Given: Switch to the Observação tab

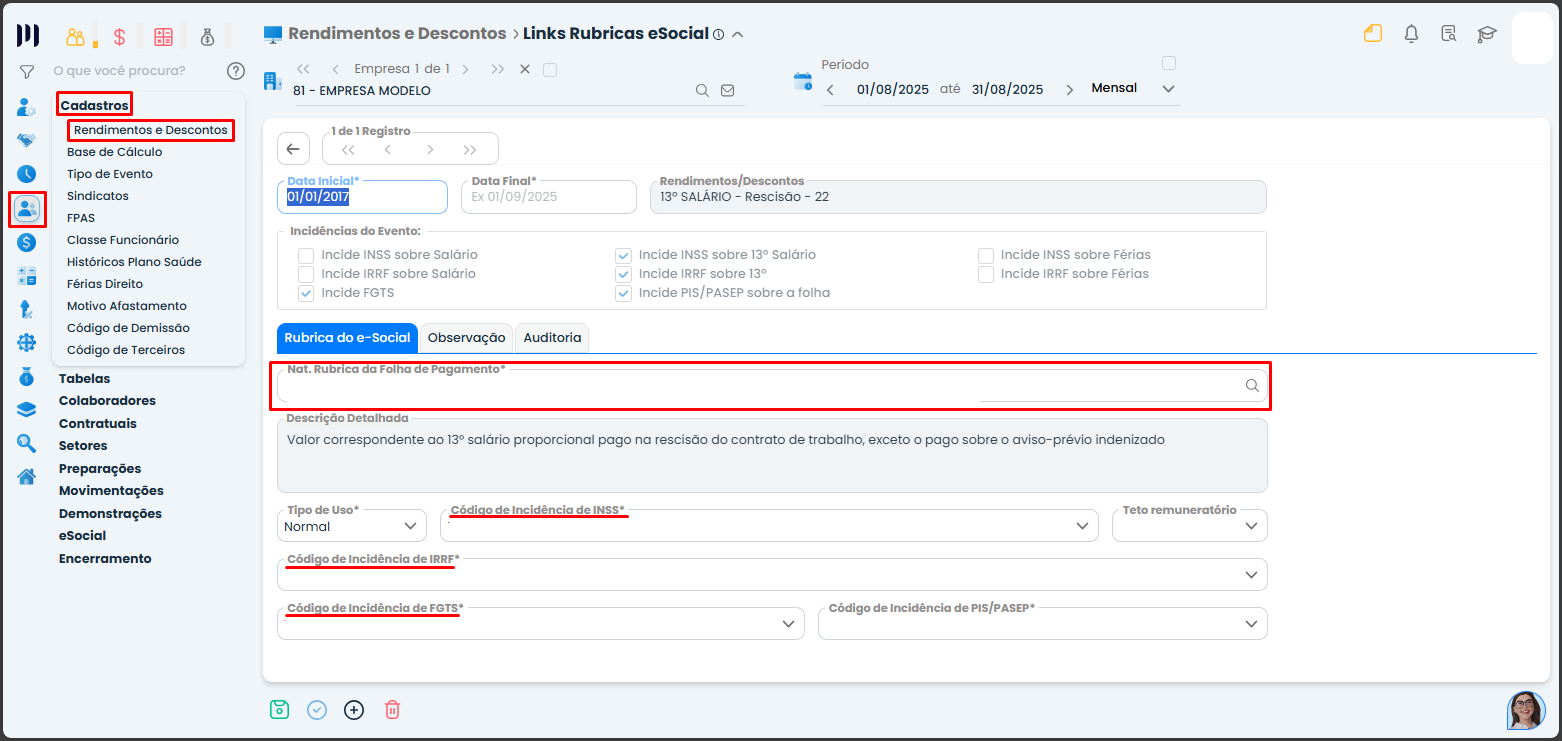Looking at the screenshot, I should 467,338.
